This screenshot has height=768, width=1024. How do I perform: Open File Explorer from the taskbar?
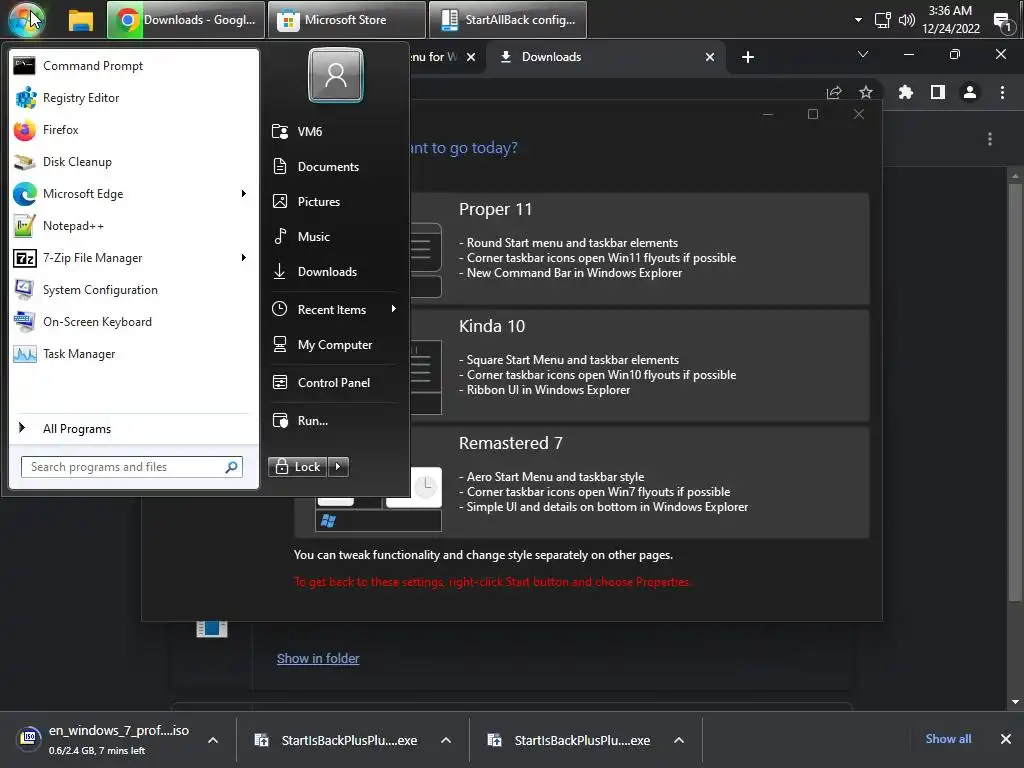point(81,20)
